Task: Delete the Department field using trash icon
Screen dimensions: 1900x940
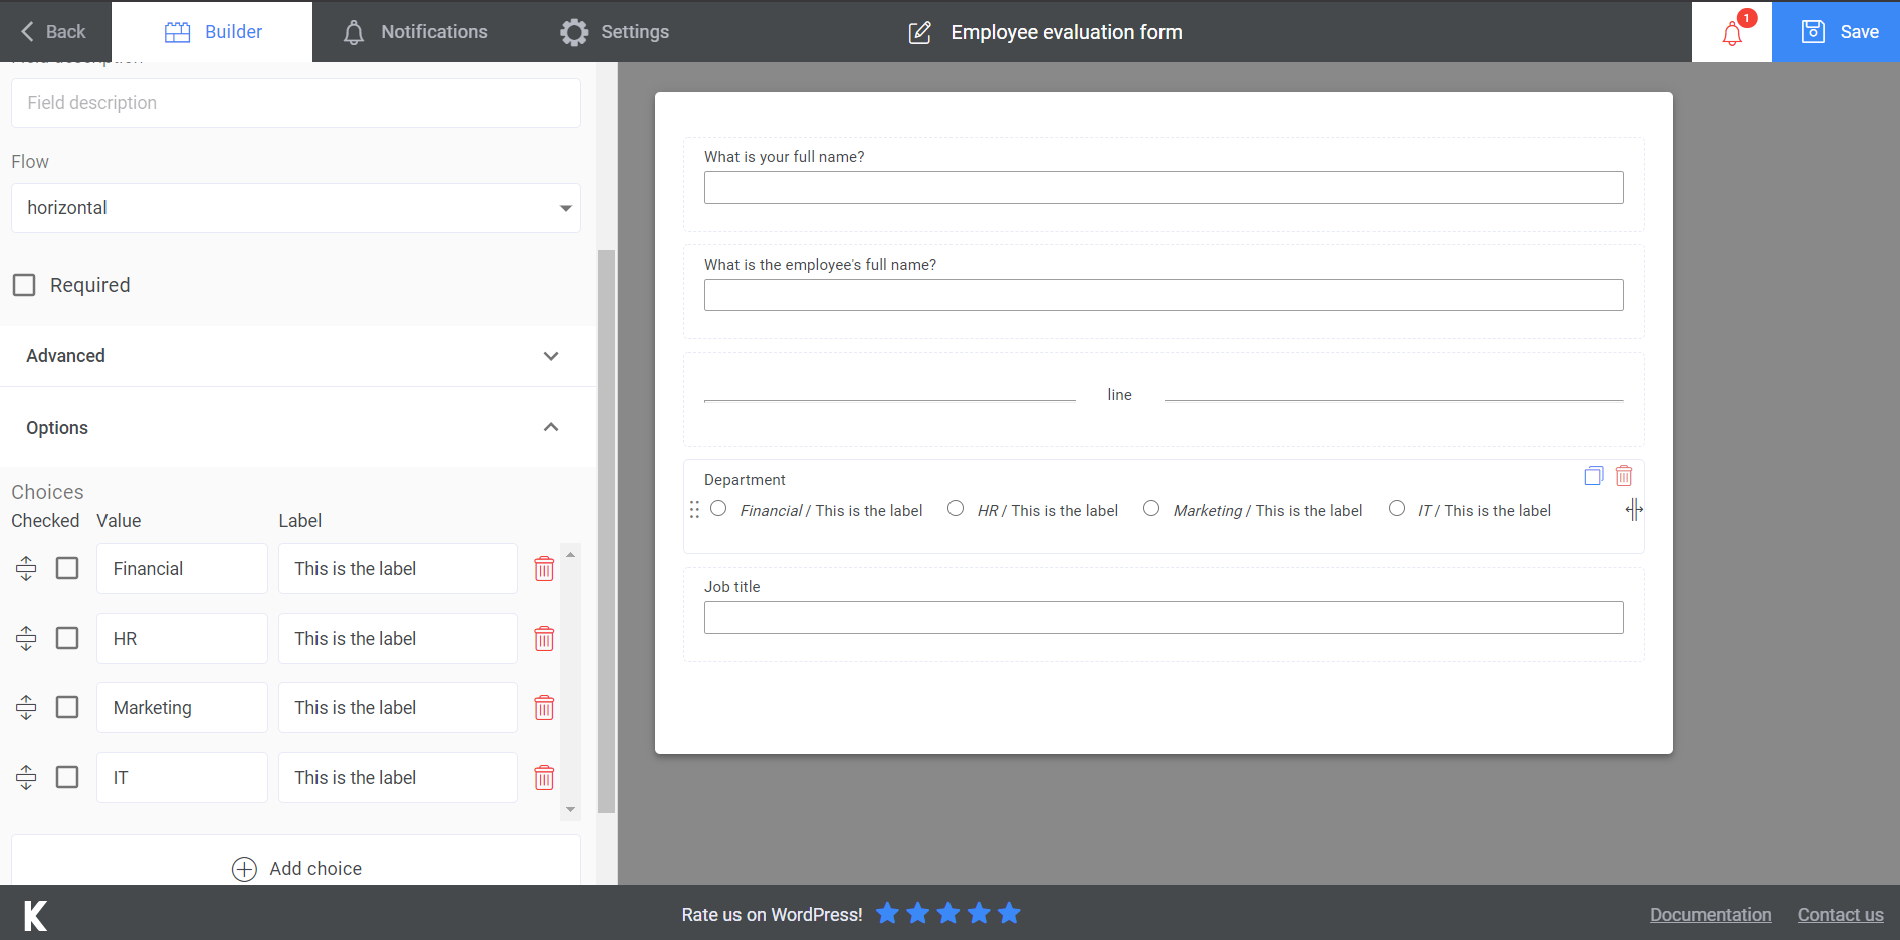Action: coord(1624,476)
